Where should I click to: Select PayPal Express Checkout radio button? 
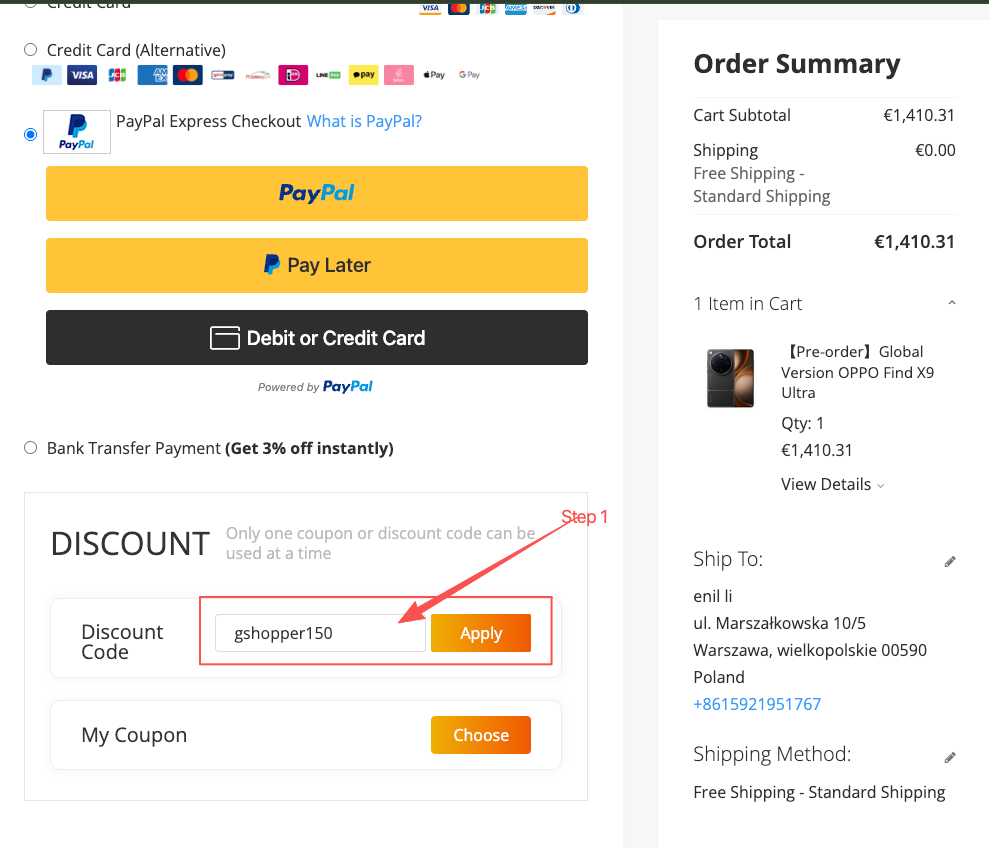point(30,134)
